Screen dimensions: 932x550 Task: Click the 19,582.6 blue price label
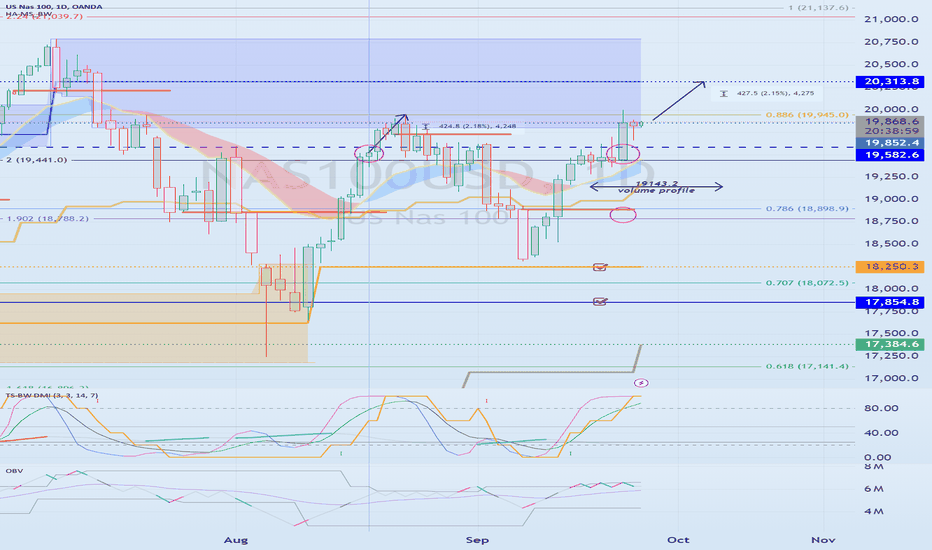[890, 155]
